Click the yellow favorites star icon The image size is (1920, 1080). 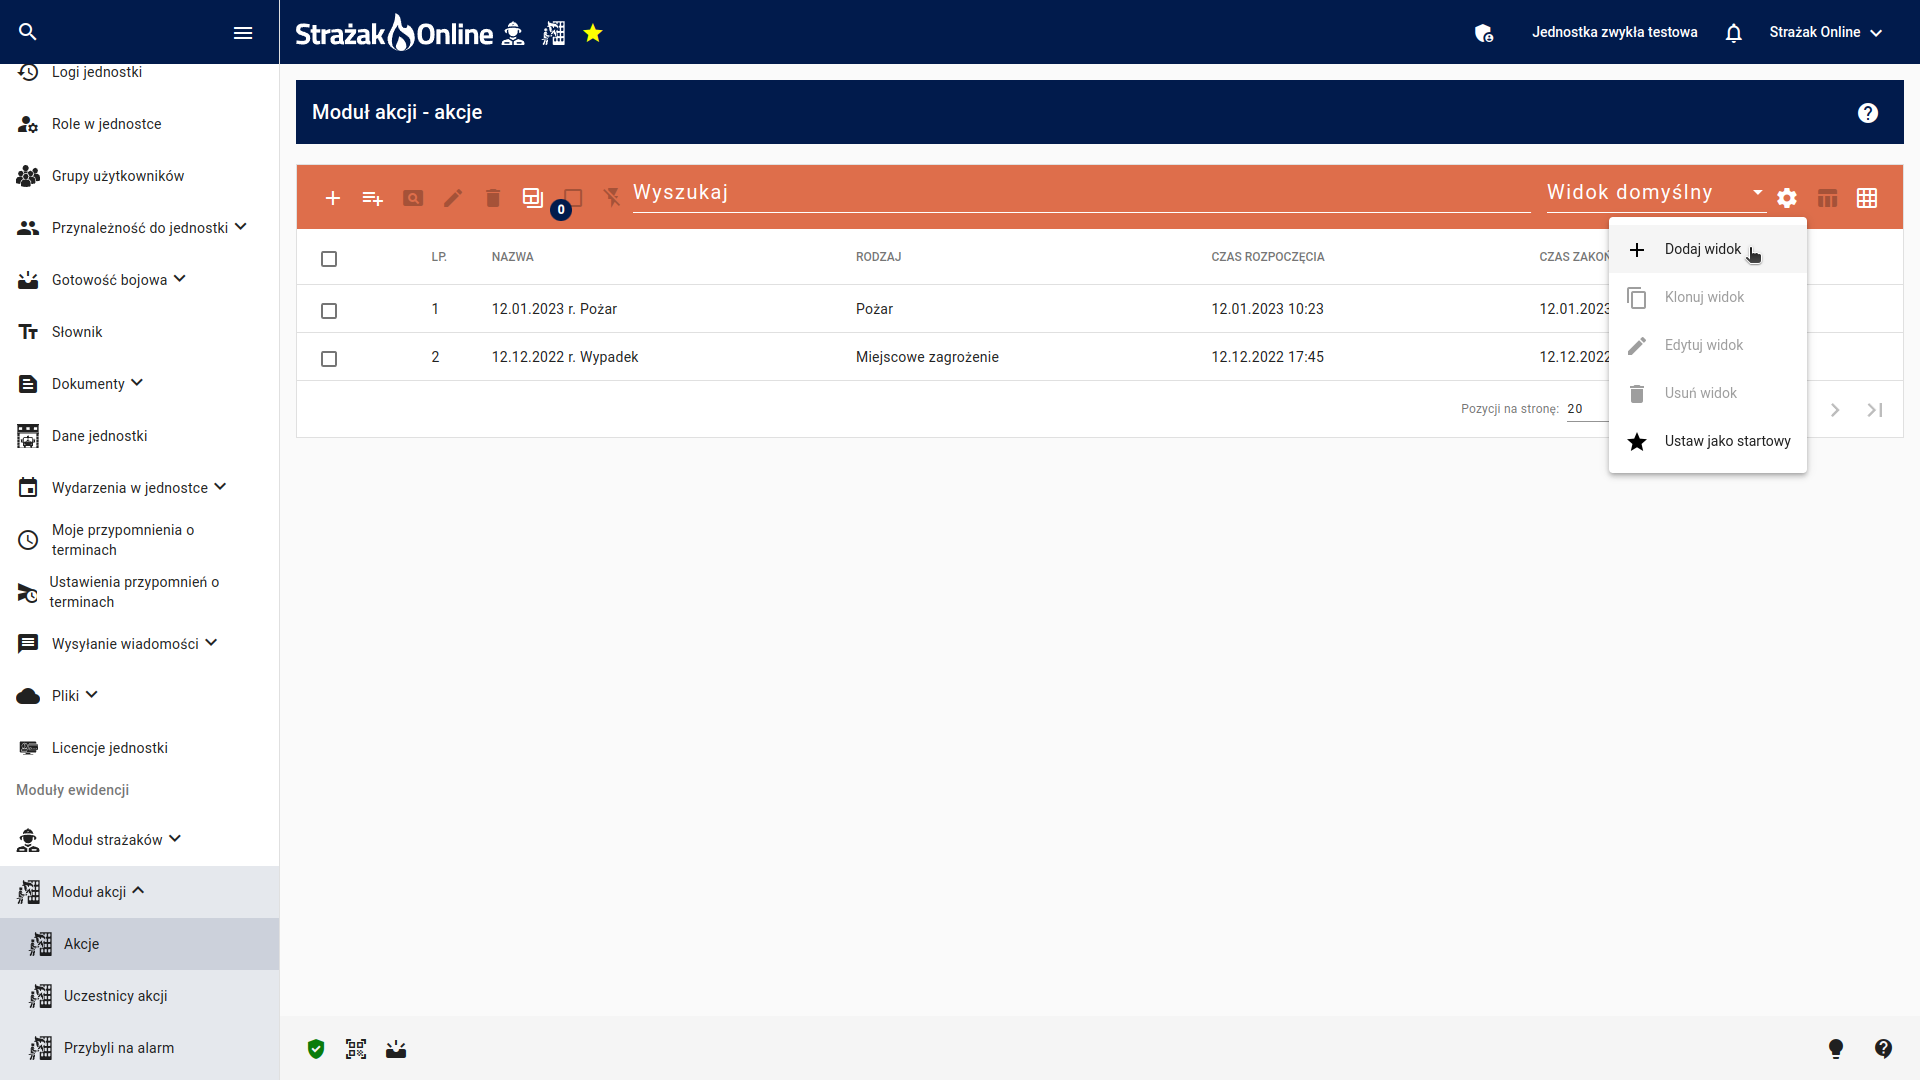[593, 33]
